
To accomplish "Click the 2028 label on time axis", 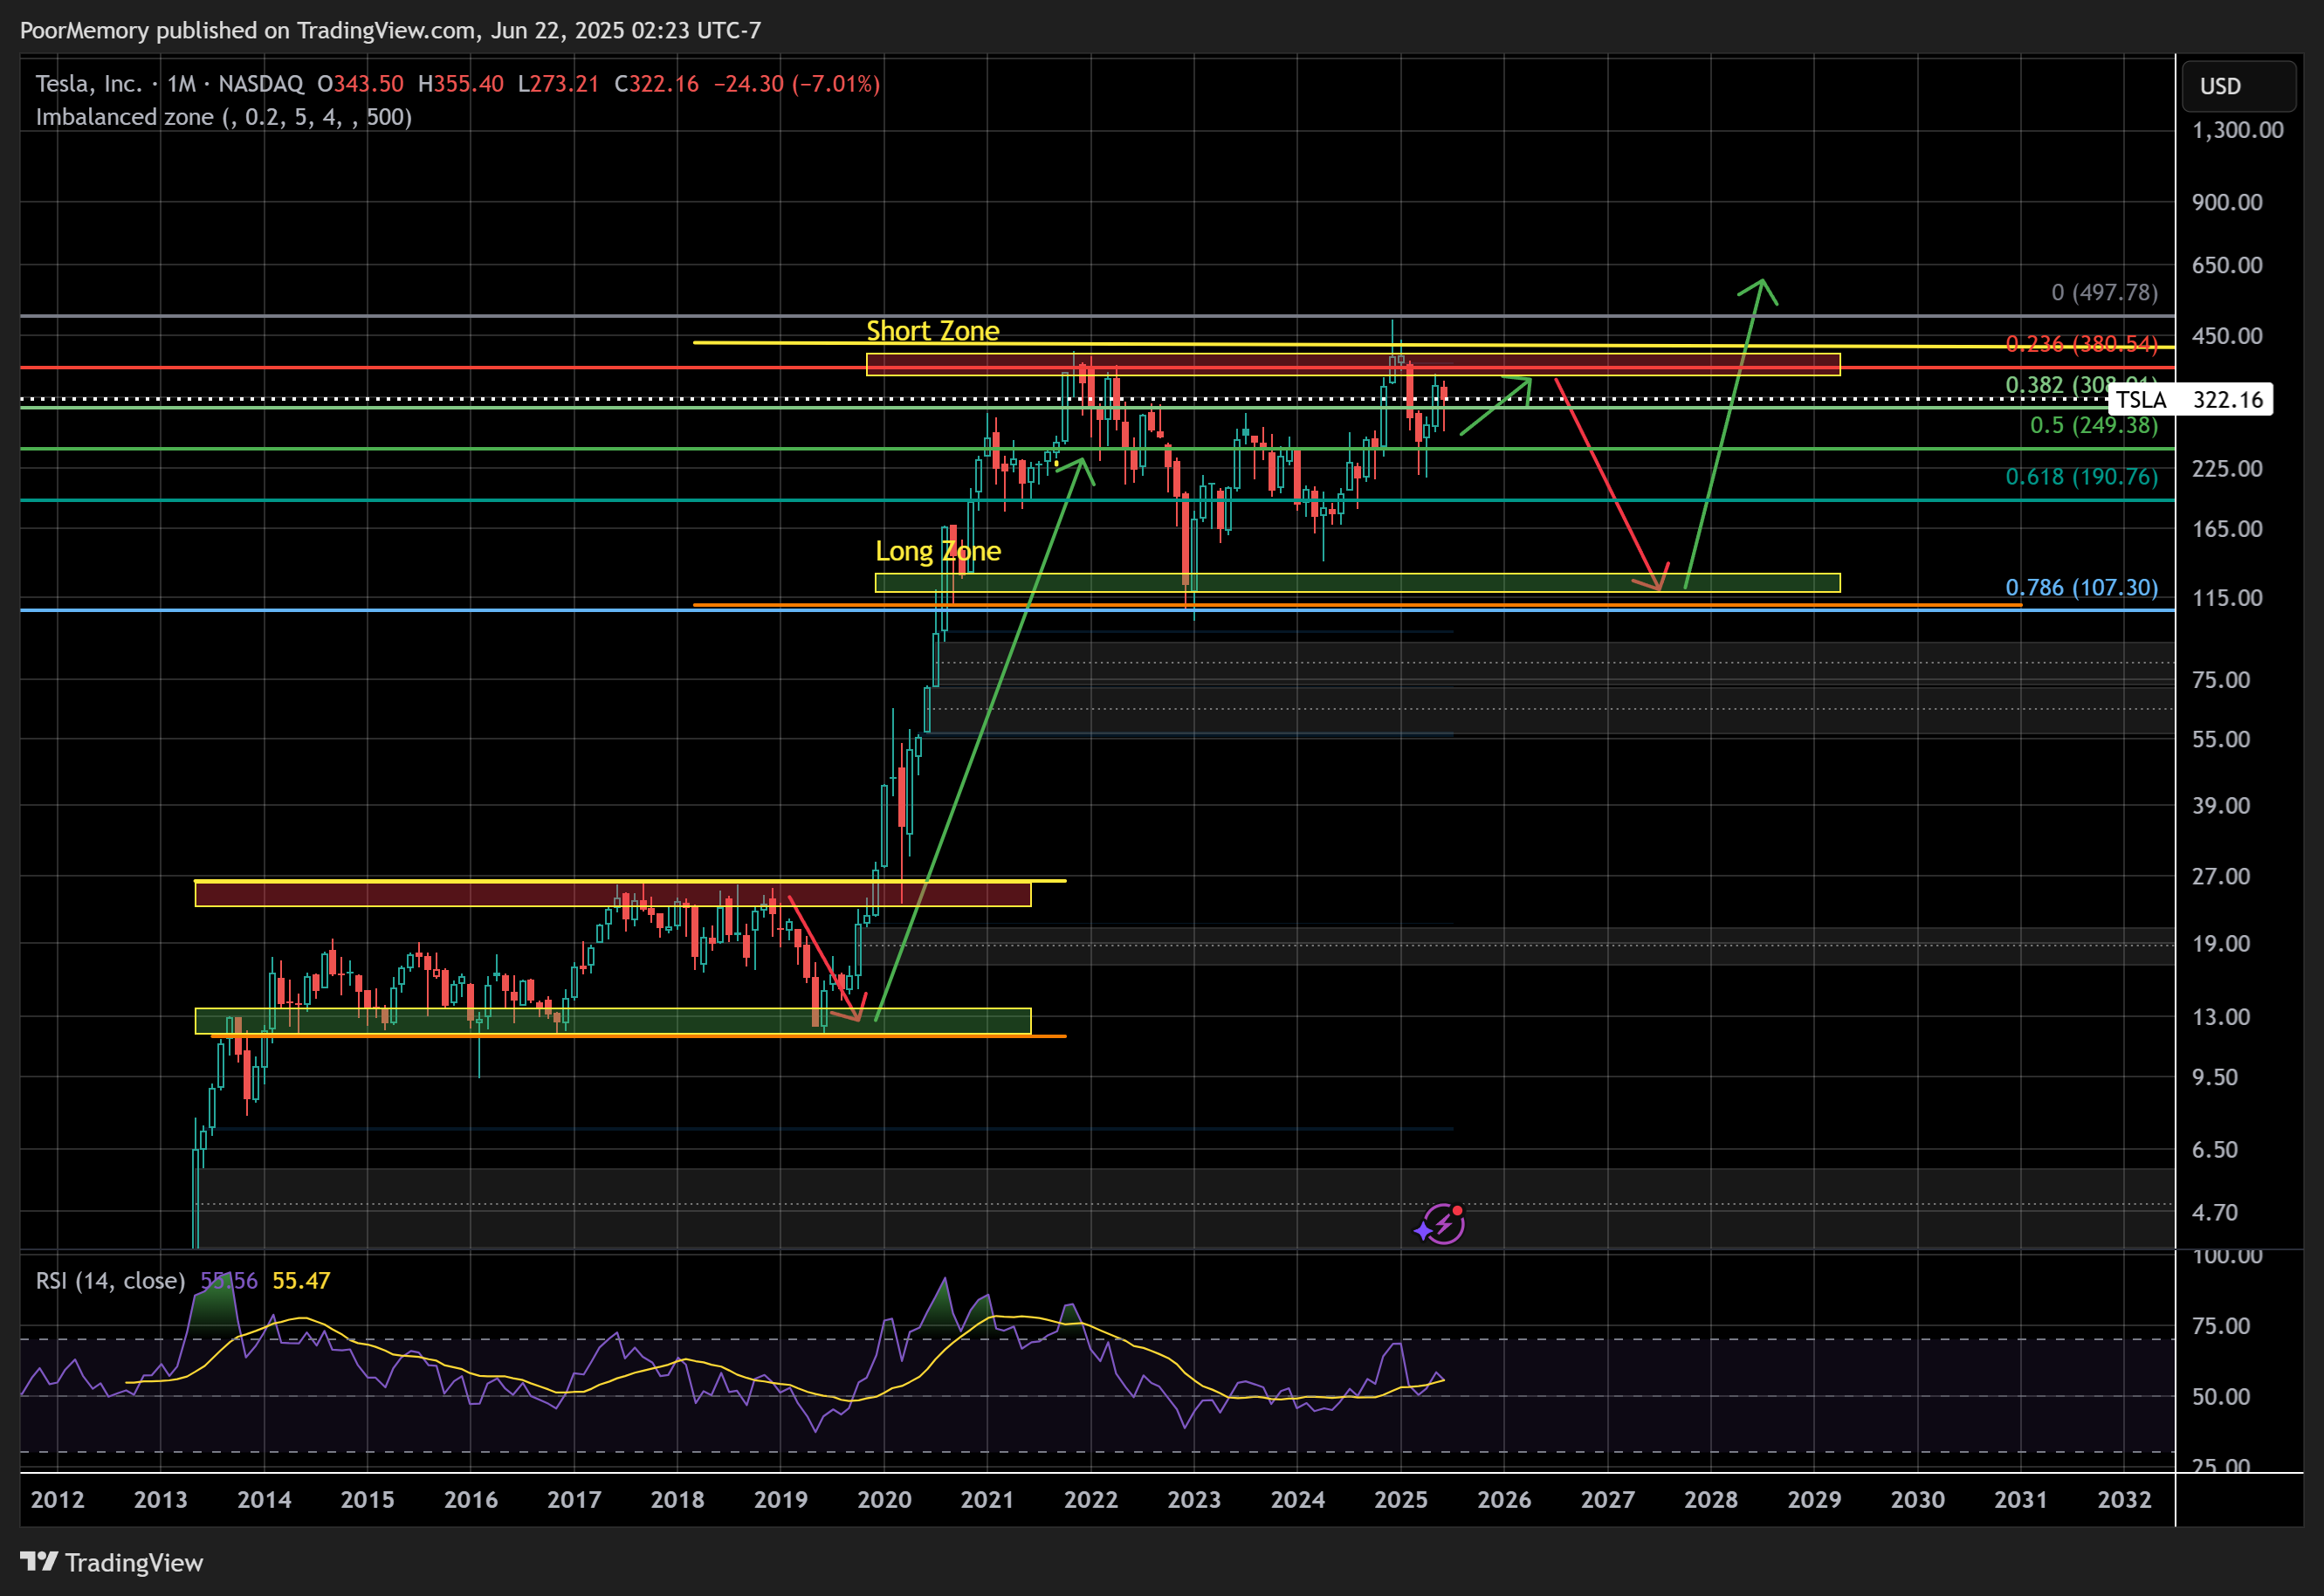I will (x=1710, y=1500).
